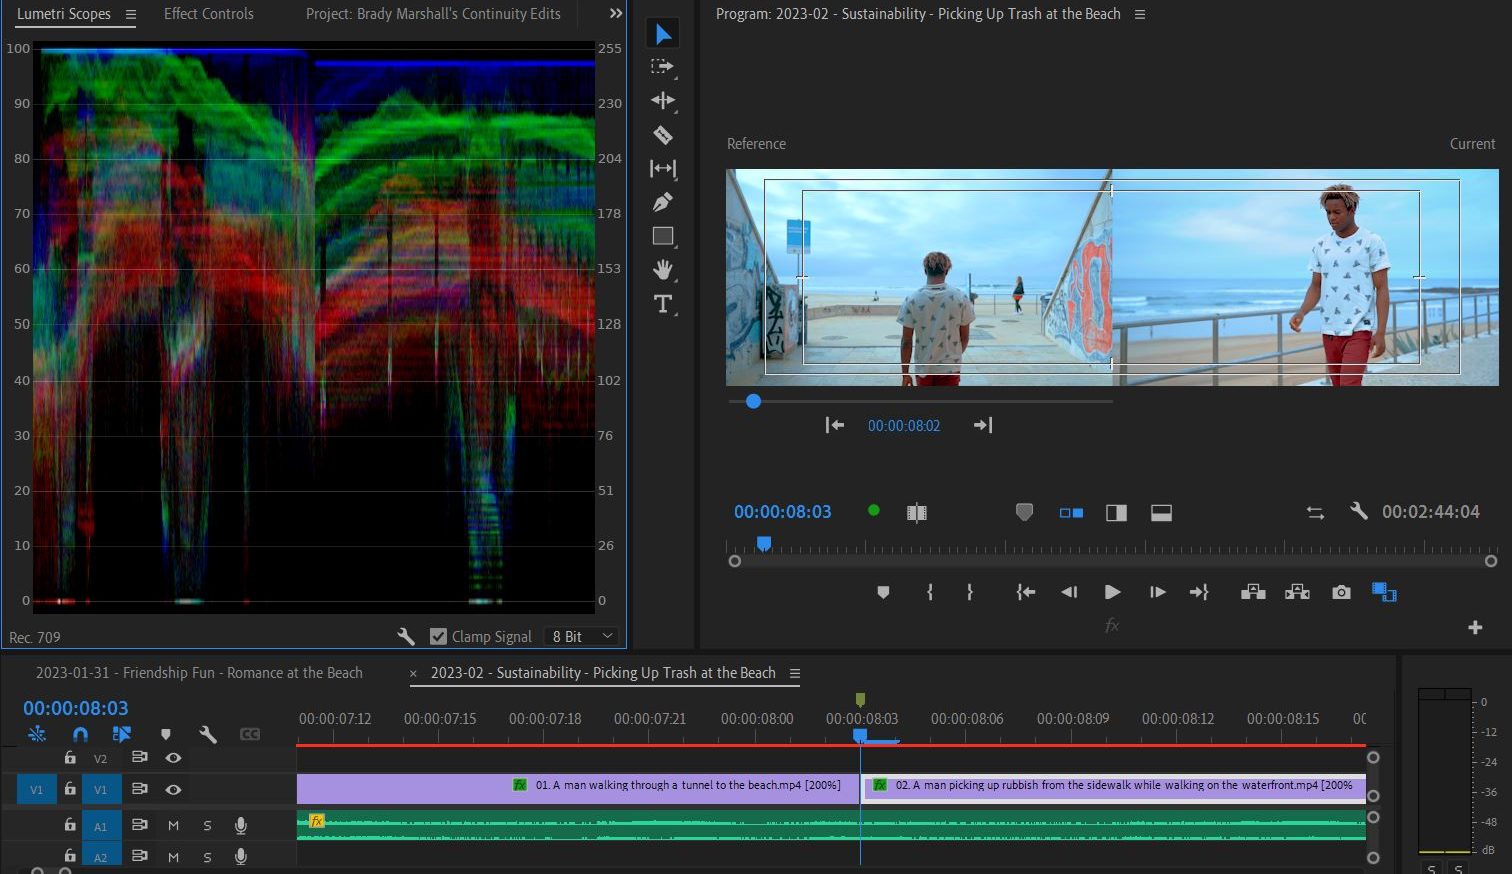Open the Program monitor button editor plus
This screenshot has width=1512, height=874.
[x=1475, y=627]
